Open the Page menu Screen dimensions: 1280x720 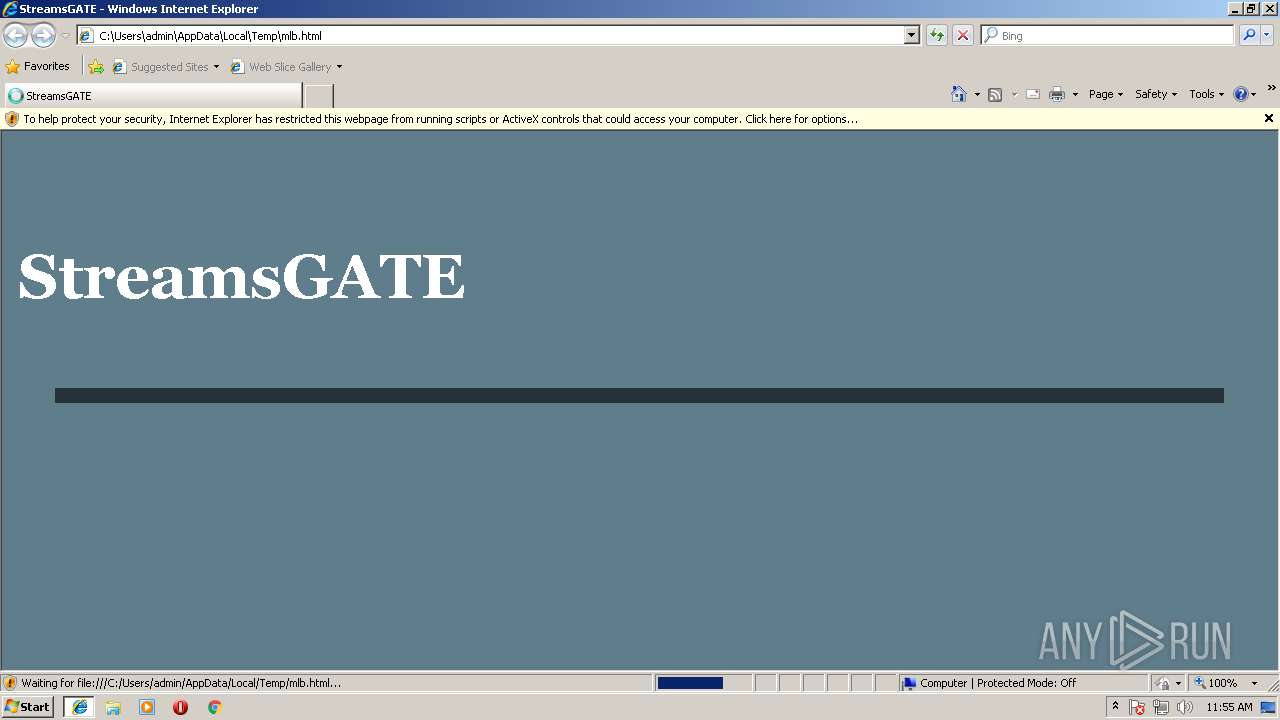(x=1106, y=94)
